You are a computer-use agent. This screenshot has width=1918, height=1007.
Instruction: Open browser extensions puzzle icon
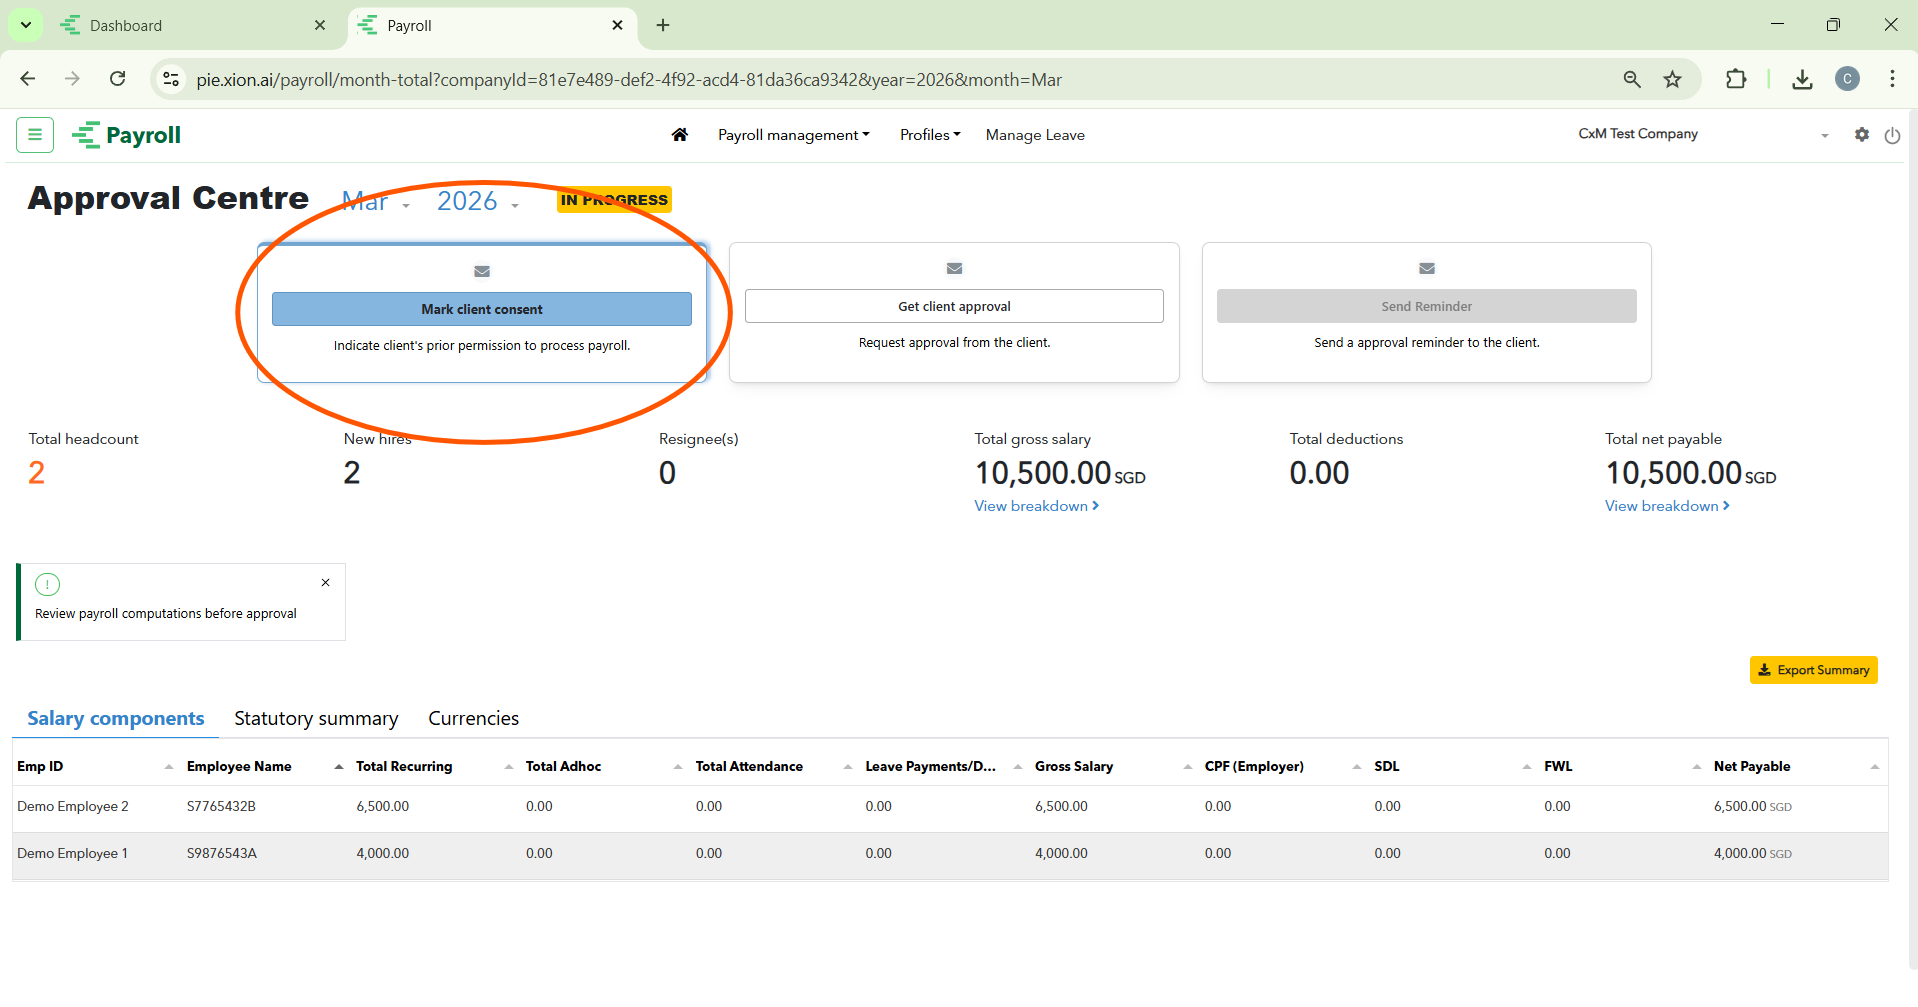click(x=1736, y=79)
